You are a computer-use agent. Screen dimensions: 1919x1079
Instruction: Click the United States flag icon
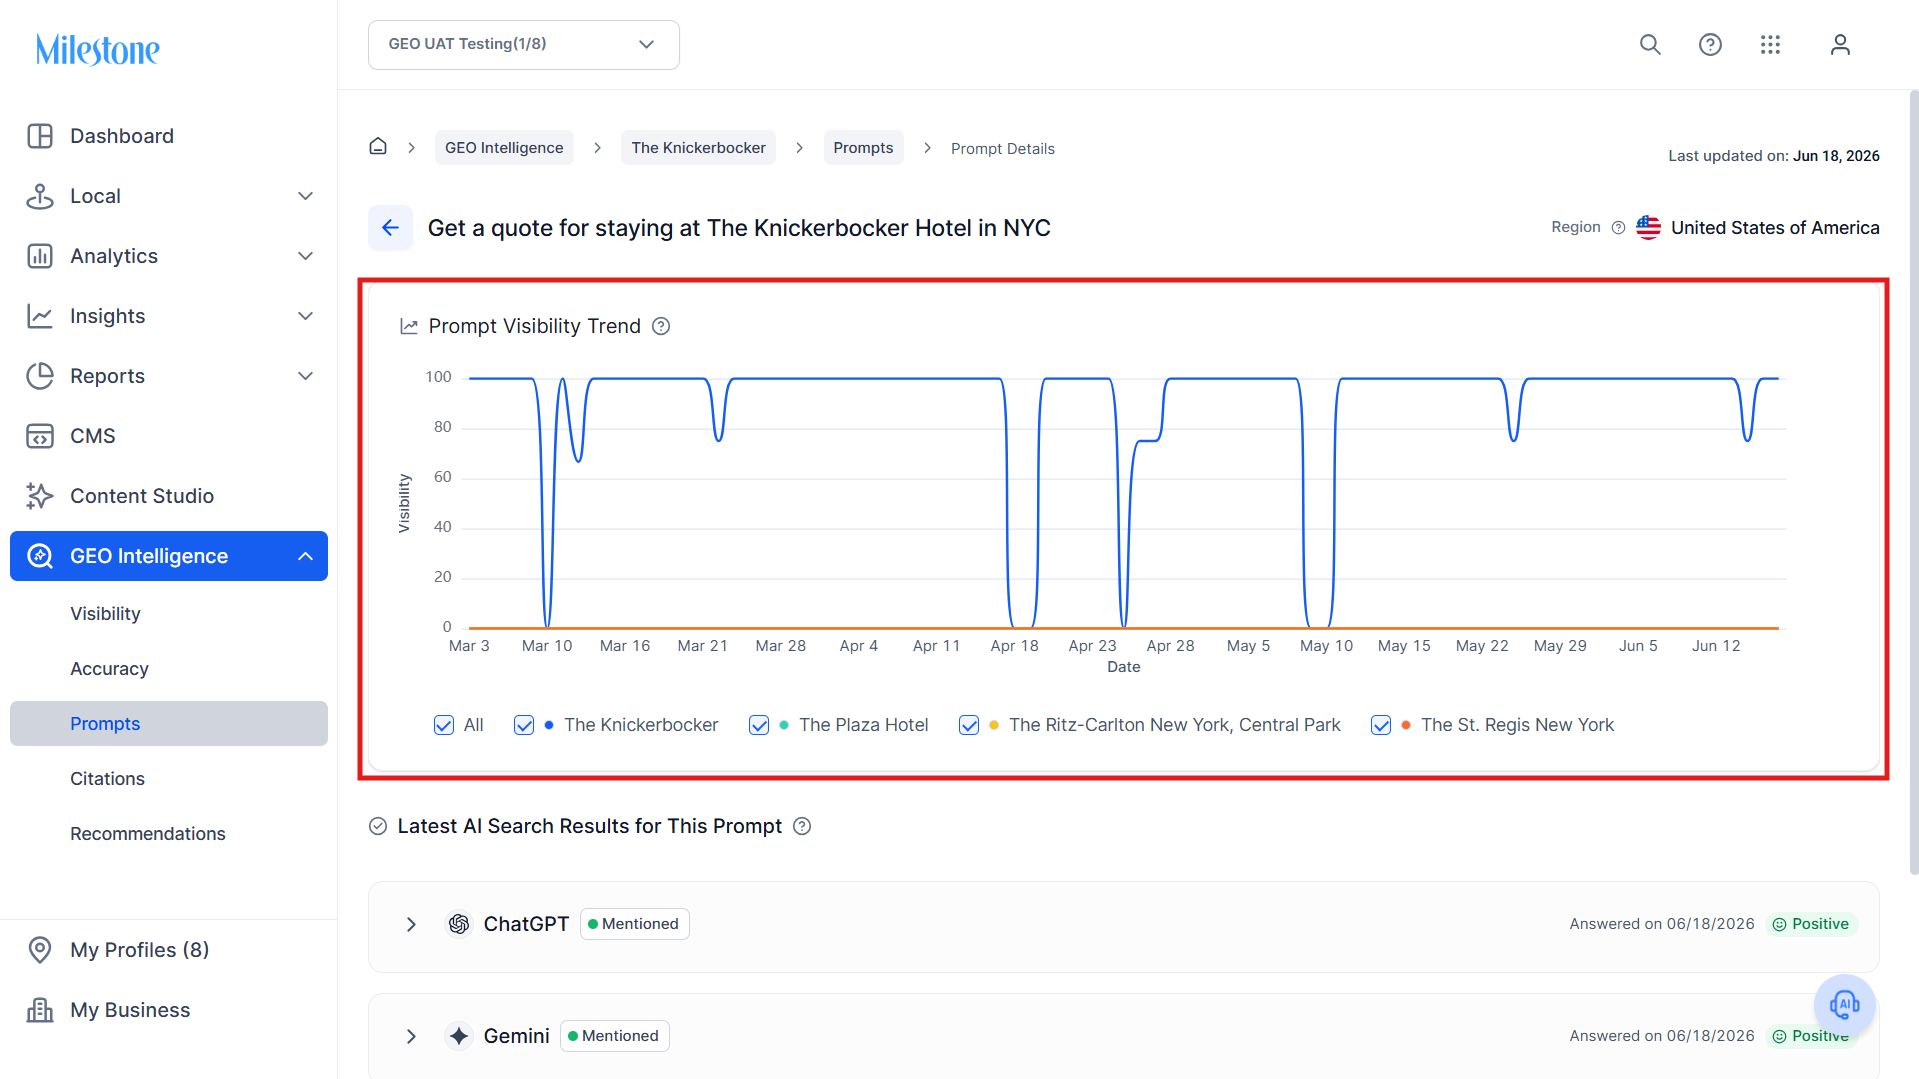[1648, 228]
